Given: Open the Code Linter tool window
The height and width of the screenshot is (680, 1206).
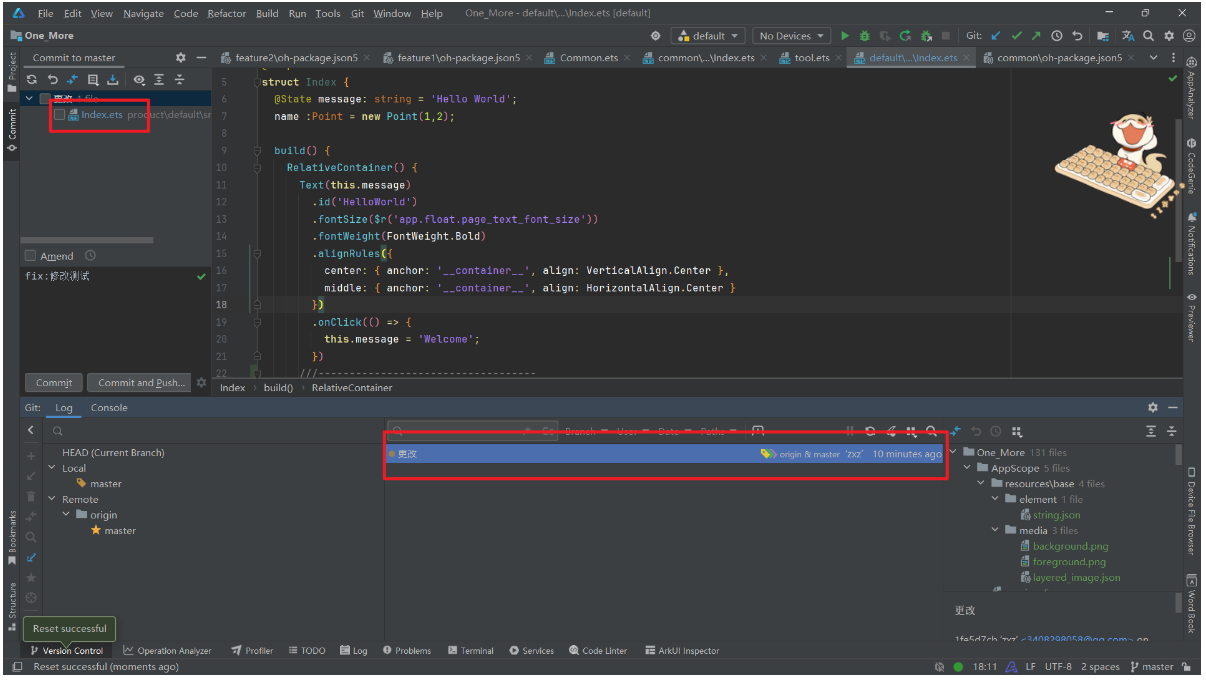Looking at the screenshot, I should pos(598,650).
